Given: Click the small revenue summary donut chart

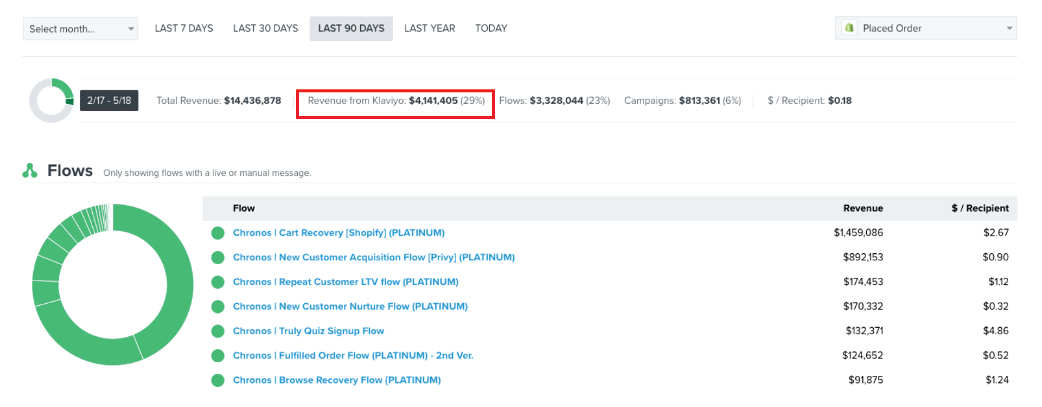Looking at the screenshot, I should click(x=52, y=100).
